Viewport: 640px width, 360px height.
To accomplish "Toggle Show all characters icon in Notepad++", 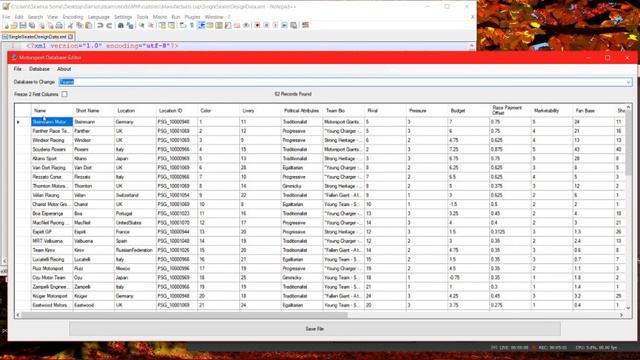I will coord(191,25).
